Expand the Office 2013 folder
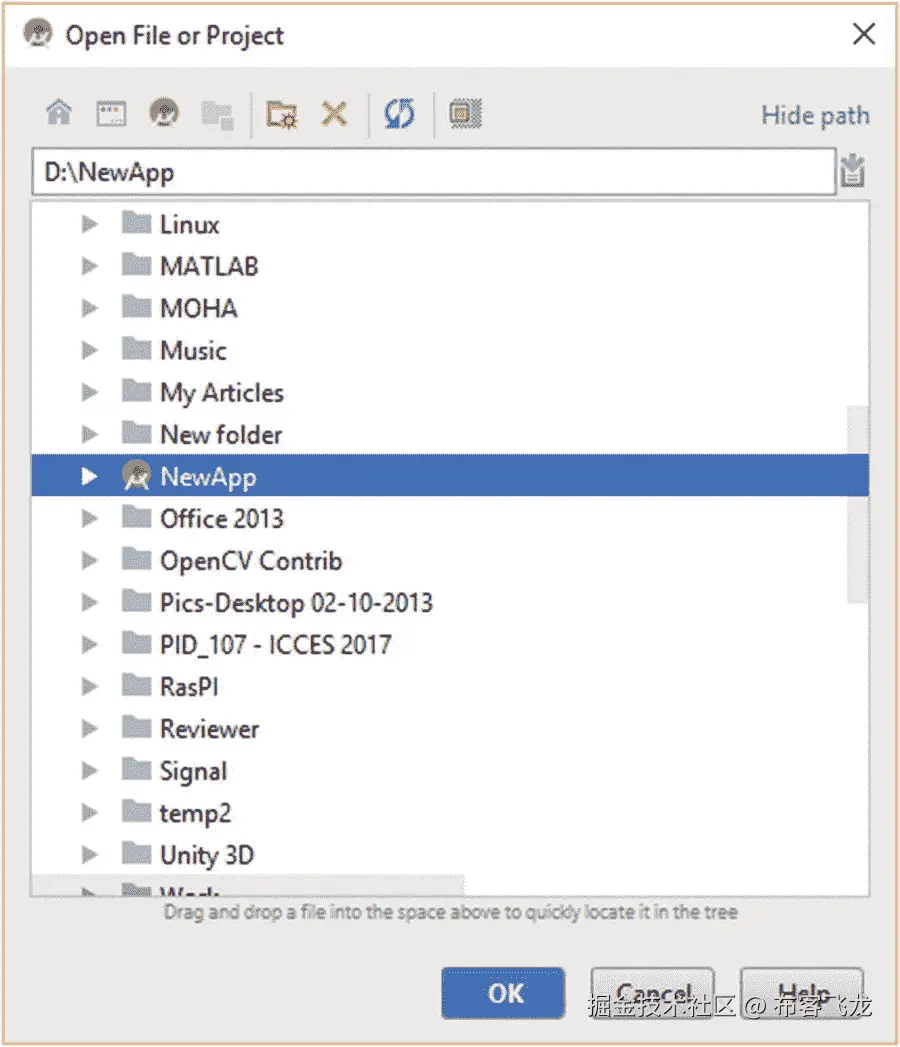The image size is (900, 1047). [x=90, y=518]
